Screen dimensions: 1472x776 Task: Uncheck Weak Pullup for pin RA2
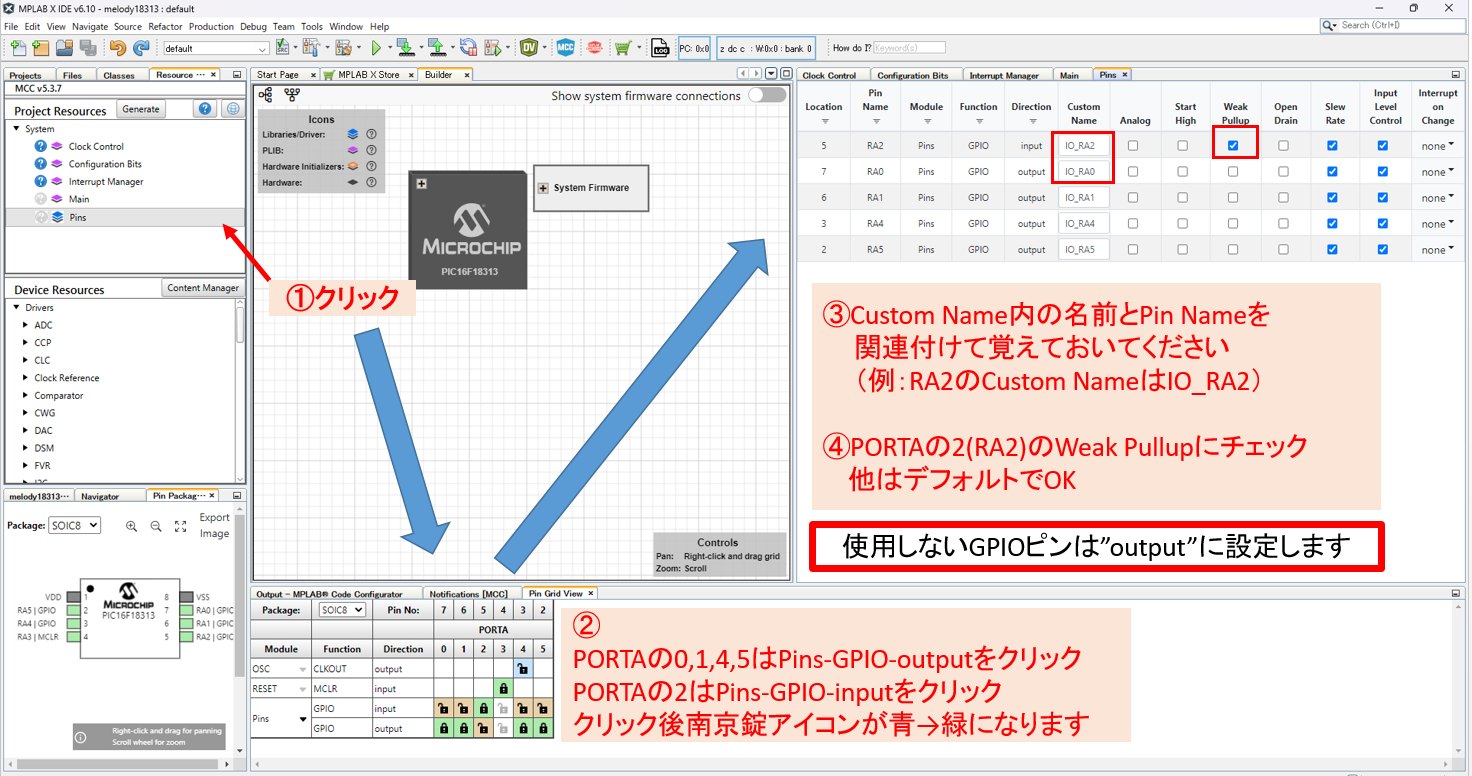(x=1233, y=146)
